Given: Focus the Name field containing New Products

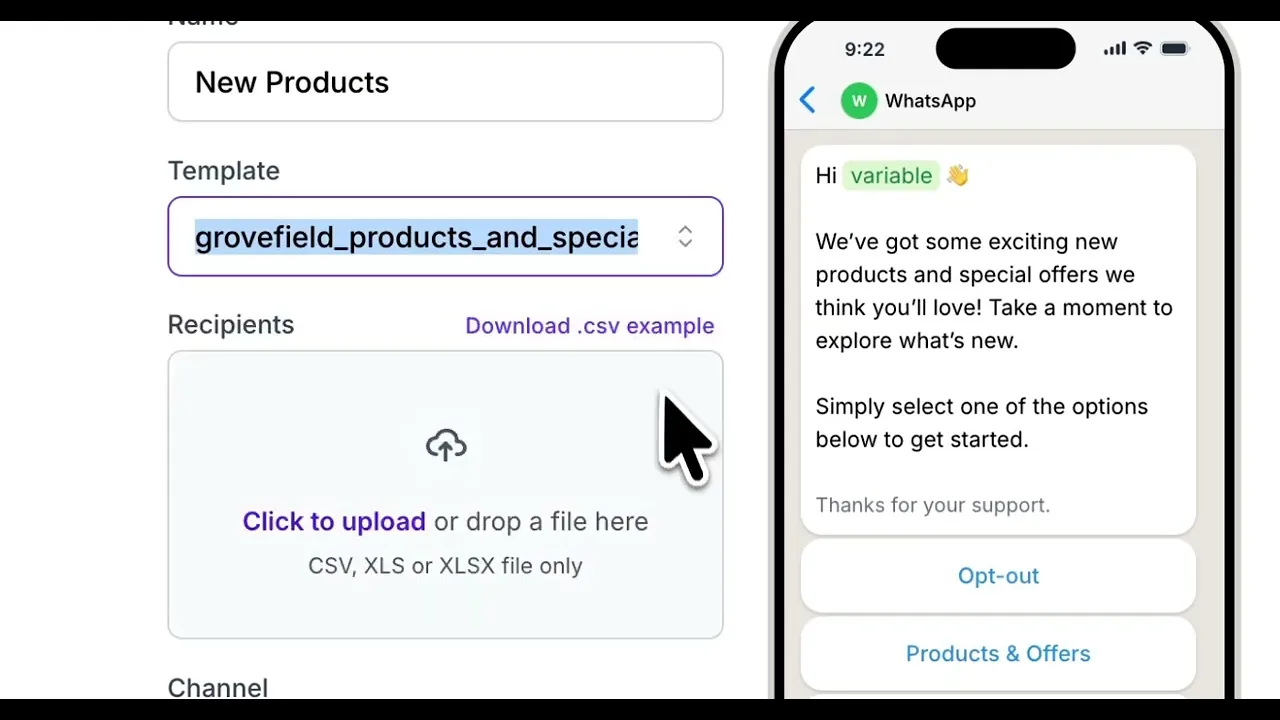Looking at the screenshot, I should tap(445, 82).
